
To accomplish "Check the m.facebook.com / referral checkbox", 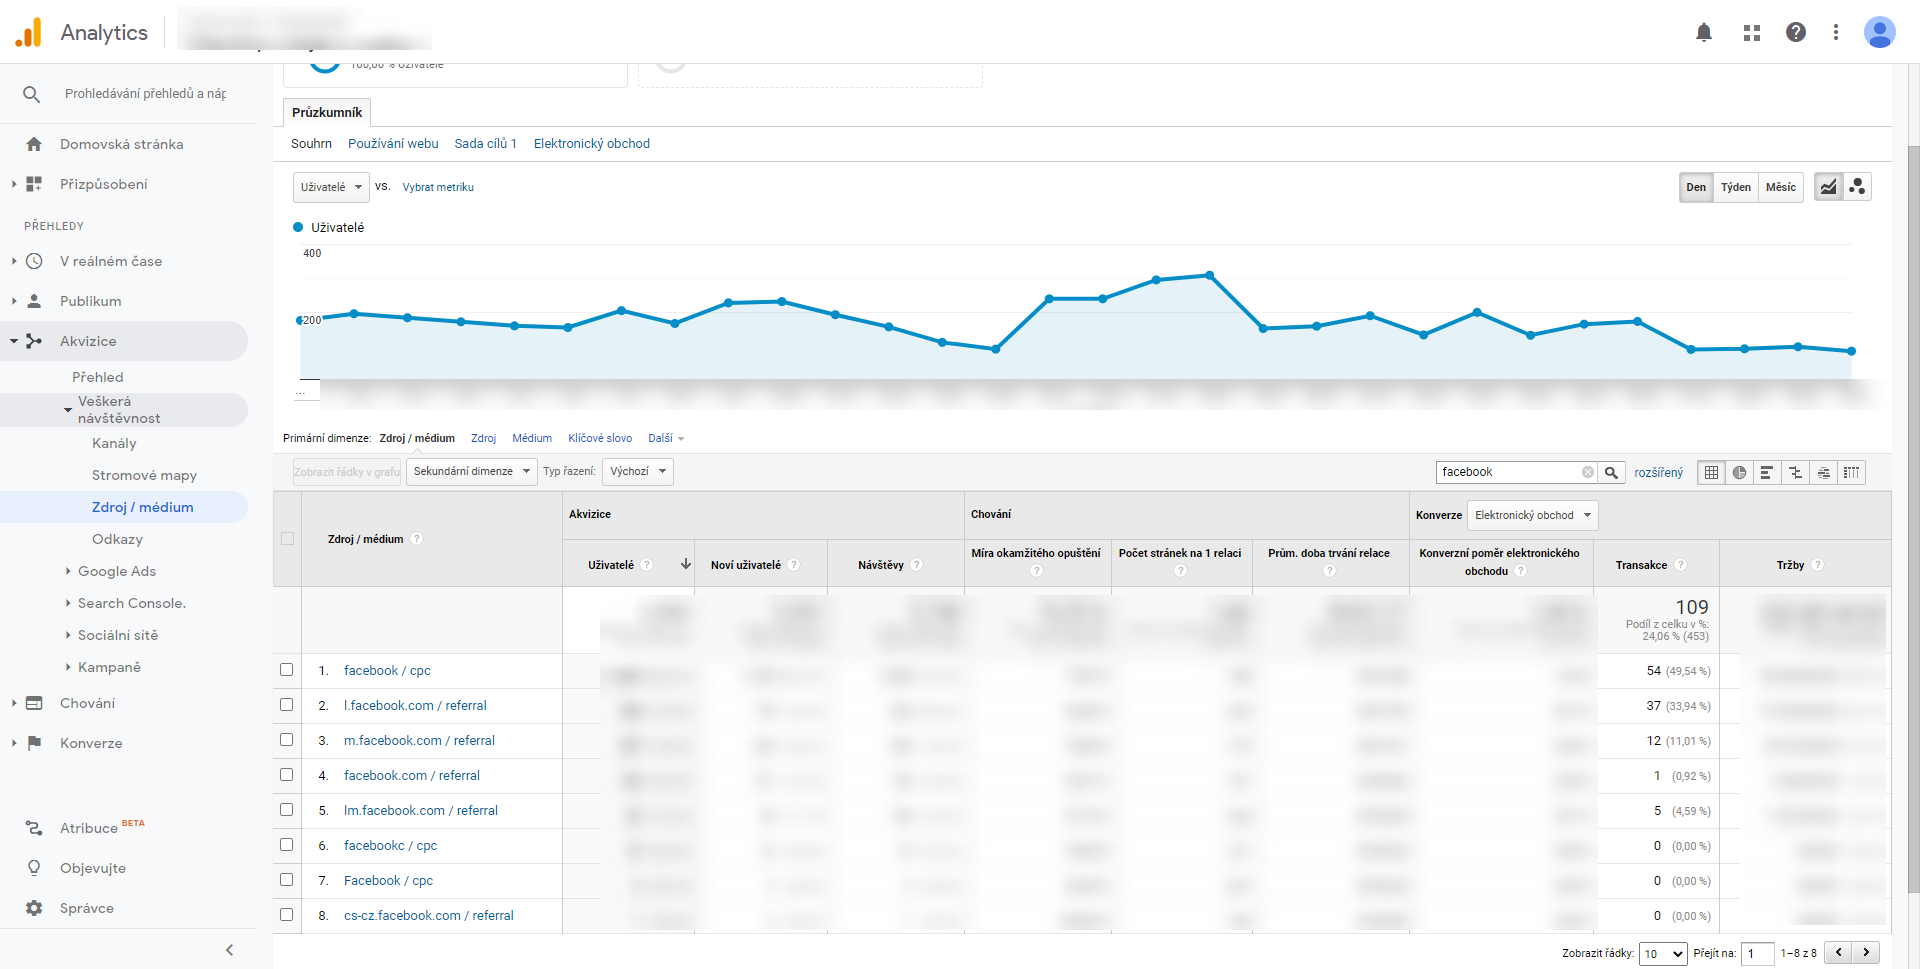I will click(x=286, y=740).
